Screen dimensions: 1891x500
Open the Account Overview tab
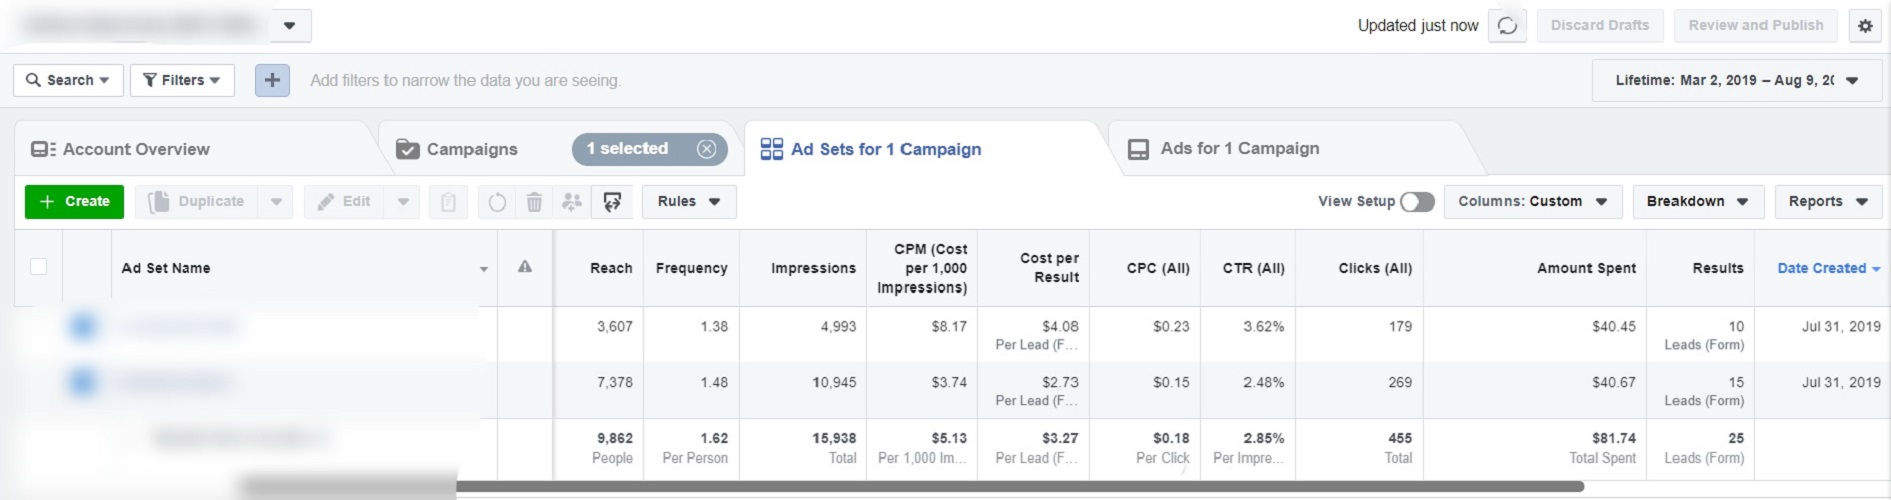tap(136, 149)
